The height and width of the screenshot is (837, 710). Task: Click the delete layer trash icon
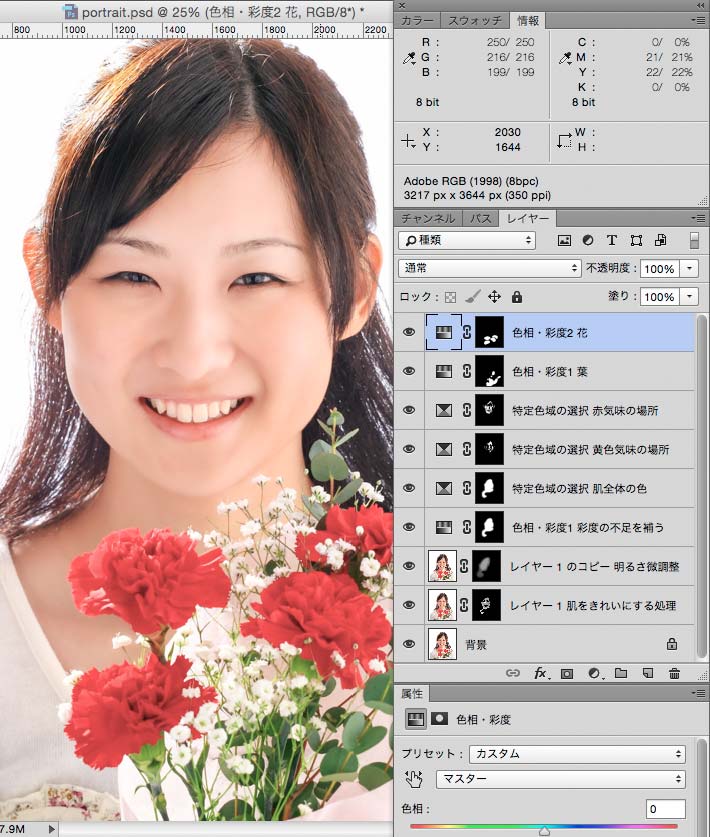point(674,674)
